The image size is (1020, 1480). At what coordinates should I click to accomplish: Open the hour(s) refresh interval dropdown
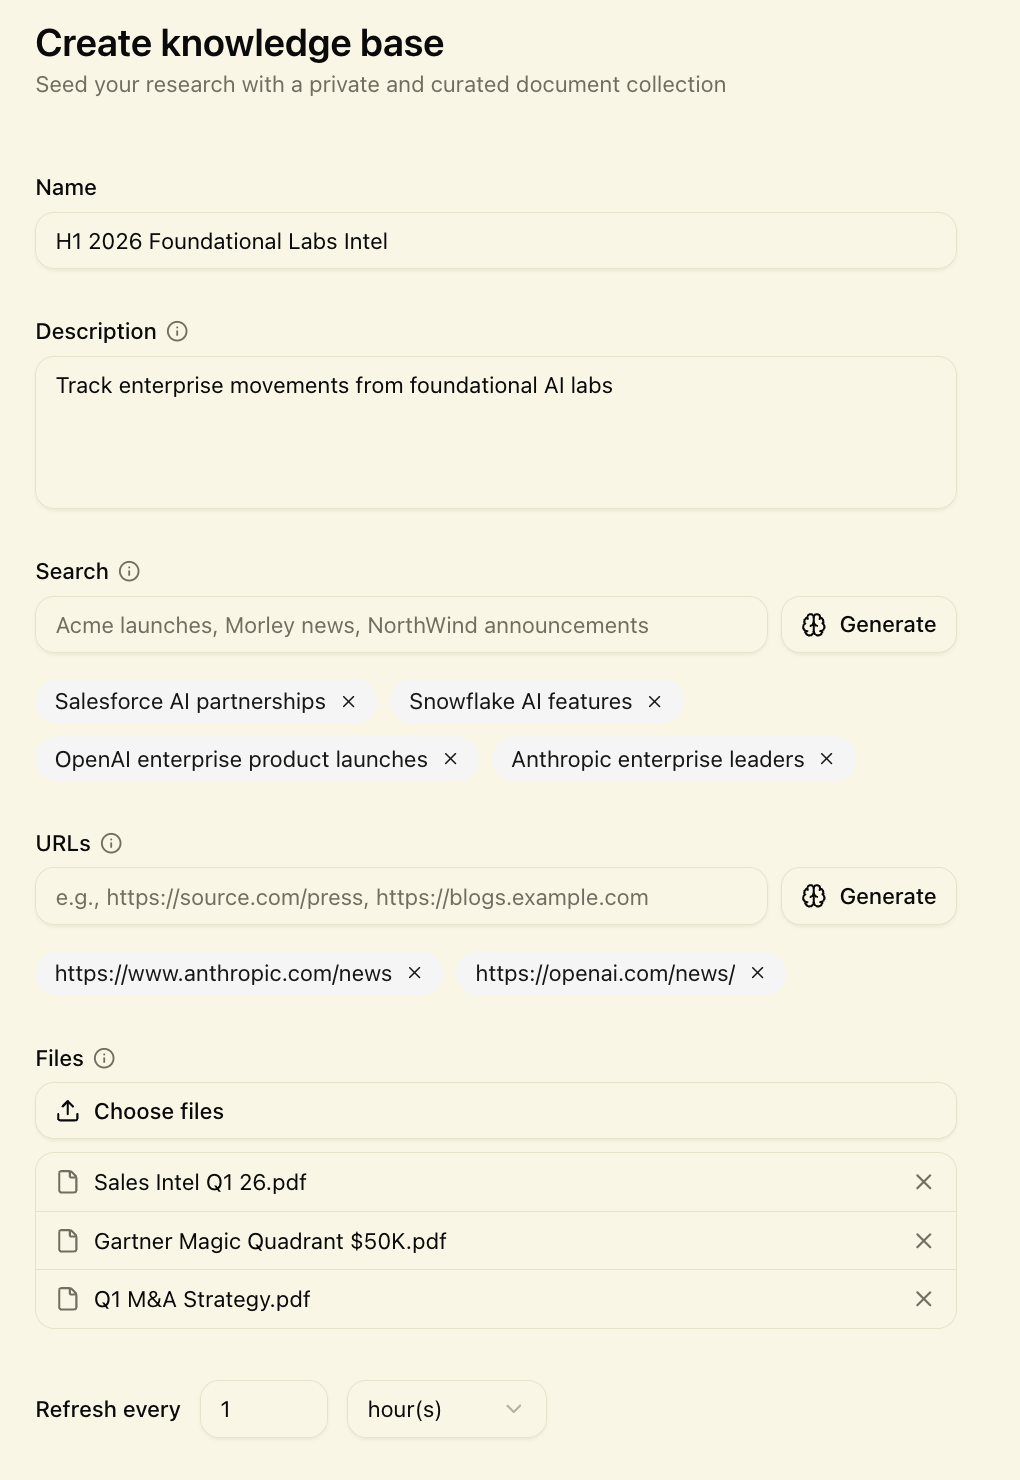pos(446,1409)
